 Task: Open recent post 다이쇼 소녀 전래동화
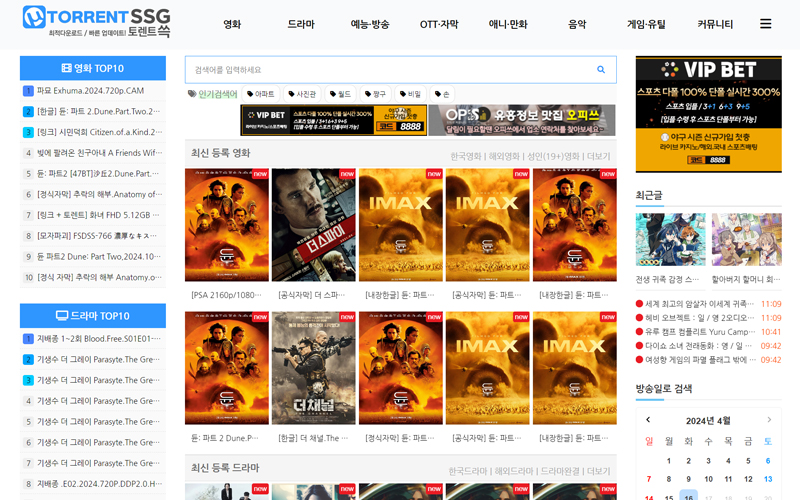click(x=698, y=345)
